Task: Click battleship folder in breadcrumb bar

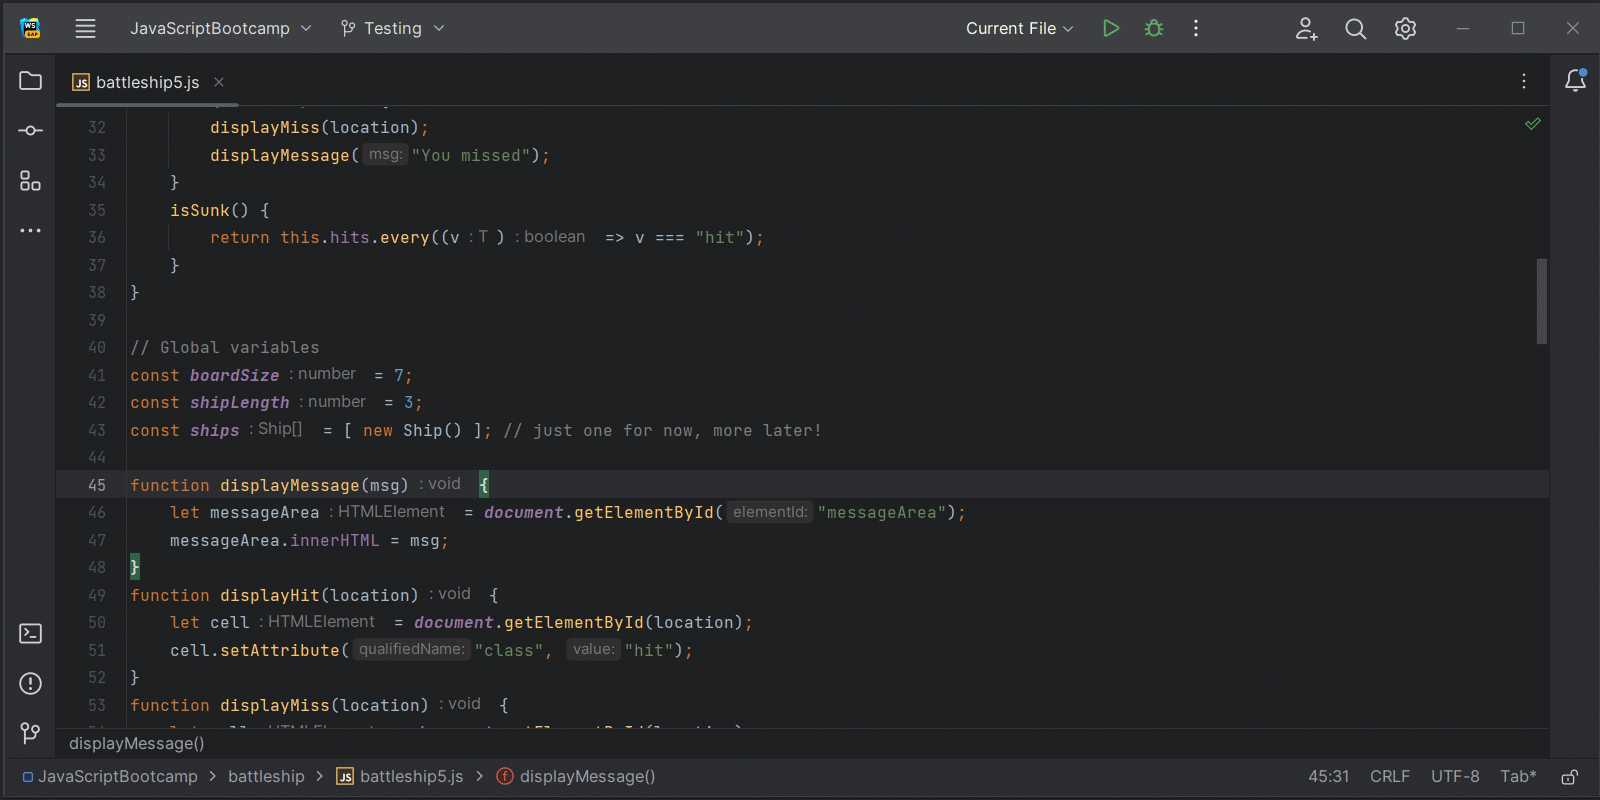Action: click(x=266, y=776)
